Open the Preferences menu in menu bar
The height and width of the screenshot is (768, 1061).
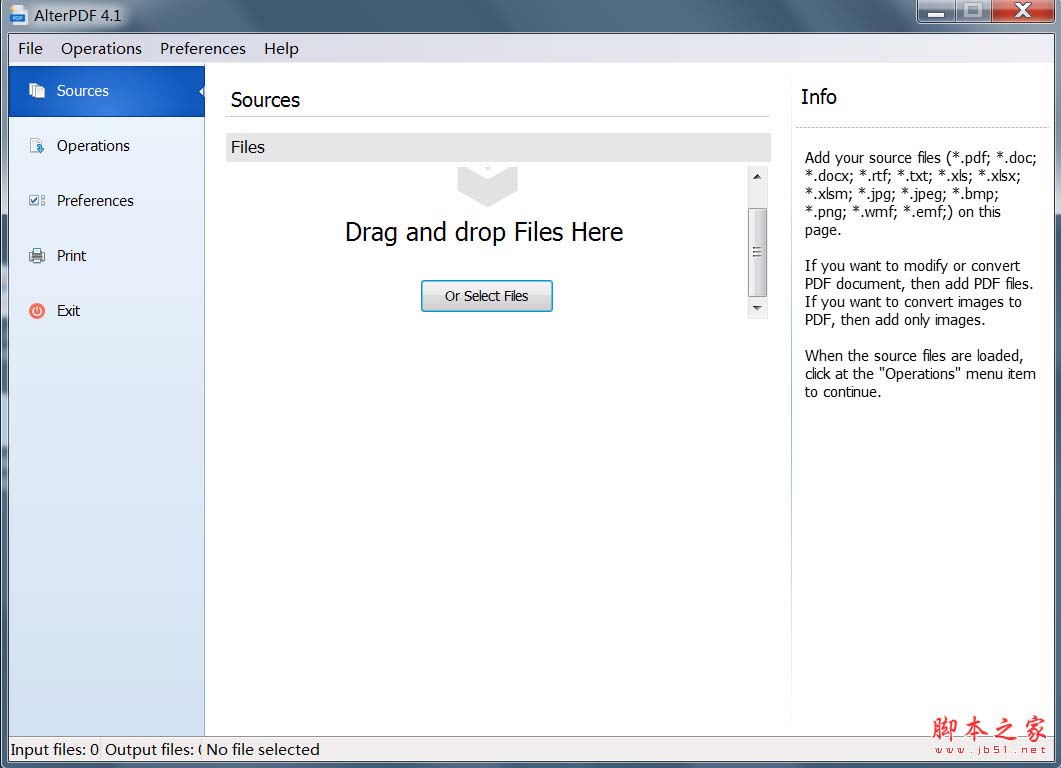pos(202,49)
